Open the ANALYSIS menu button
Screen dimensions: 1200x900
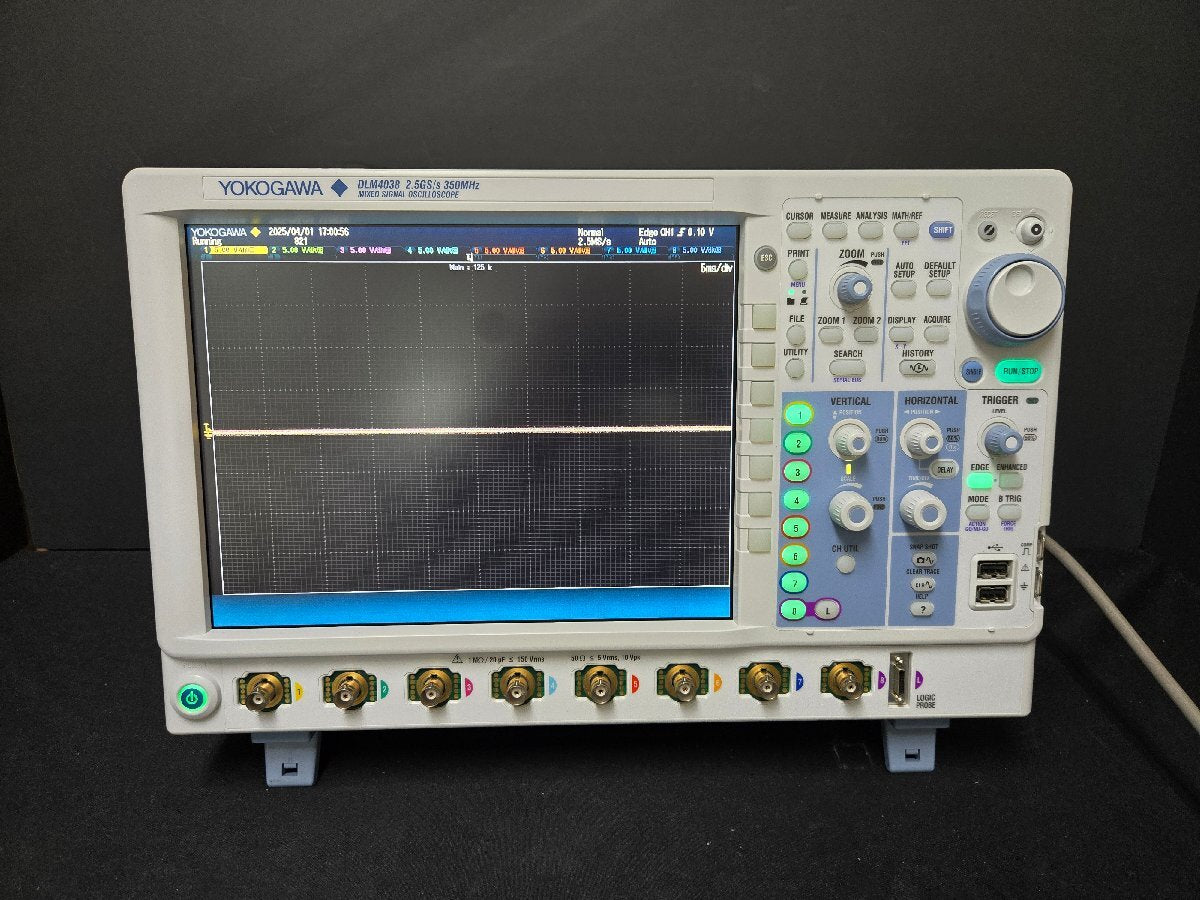point(871,230)
